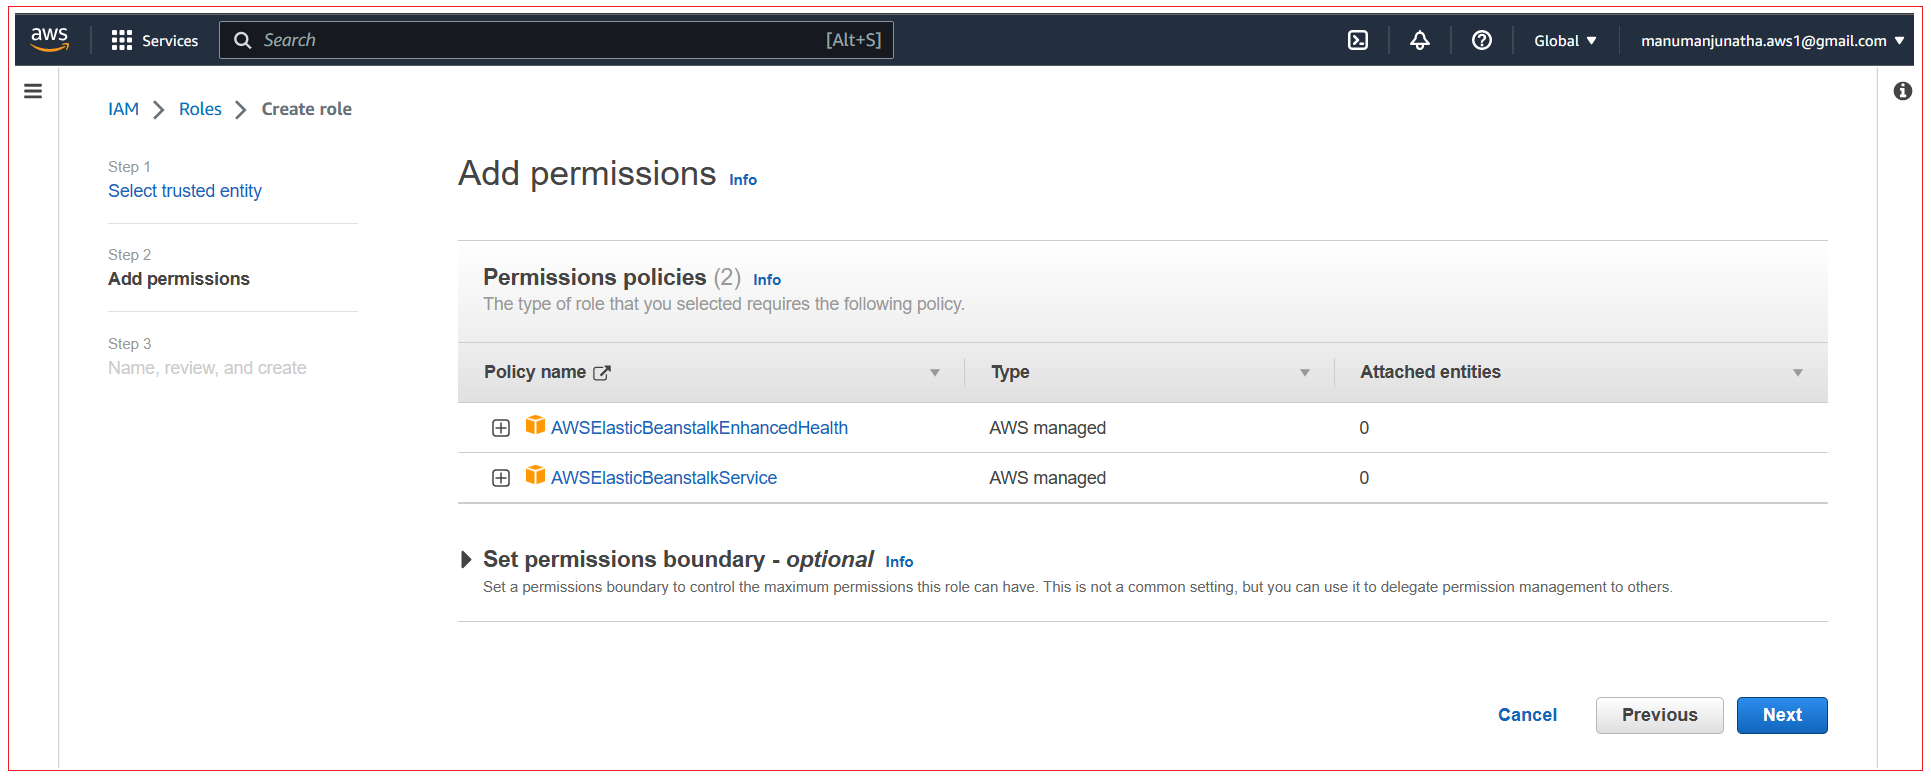Viewport: 1931px width, 781px height.
Task: Click the AWSElasticBeanstalkEnhancedHealth policy cube icon
Action: tap(536, 425)
